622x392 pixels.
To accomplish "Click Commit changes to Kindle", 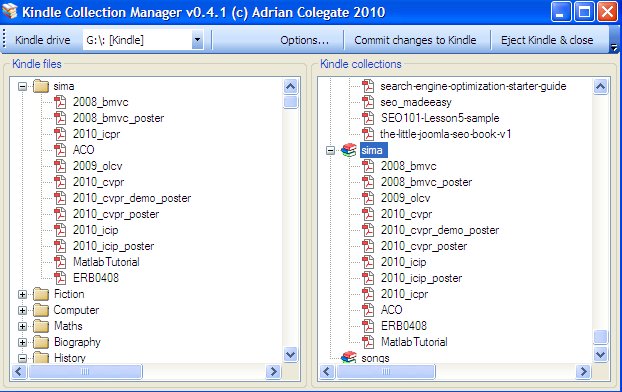I will (x=415, y=40).
